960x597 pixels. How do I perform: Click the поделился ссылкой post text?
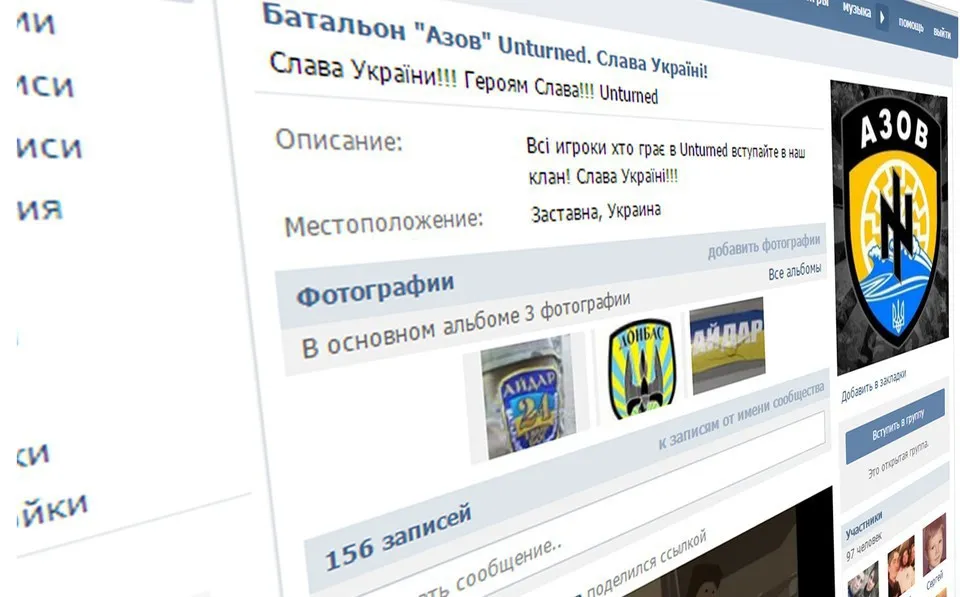pos(646,563)
